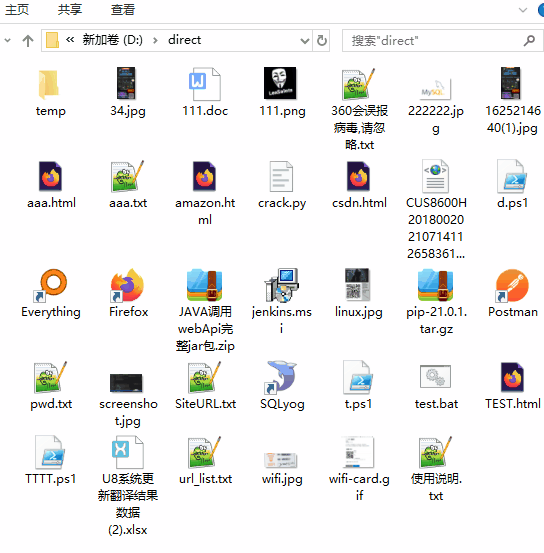Refresh the direct folder listing
The height and width of the screenshot is (553, 544).
[x=321, y=41]
